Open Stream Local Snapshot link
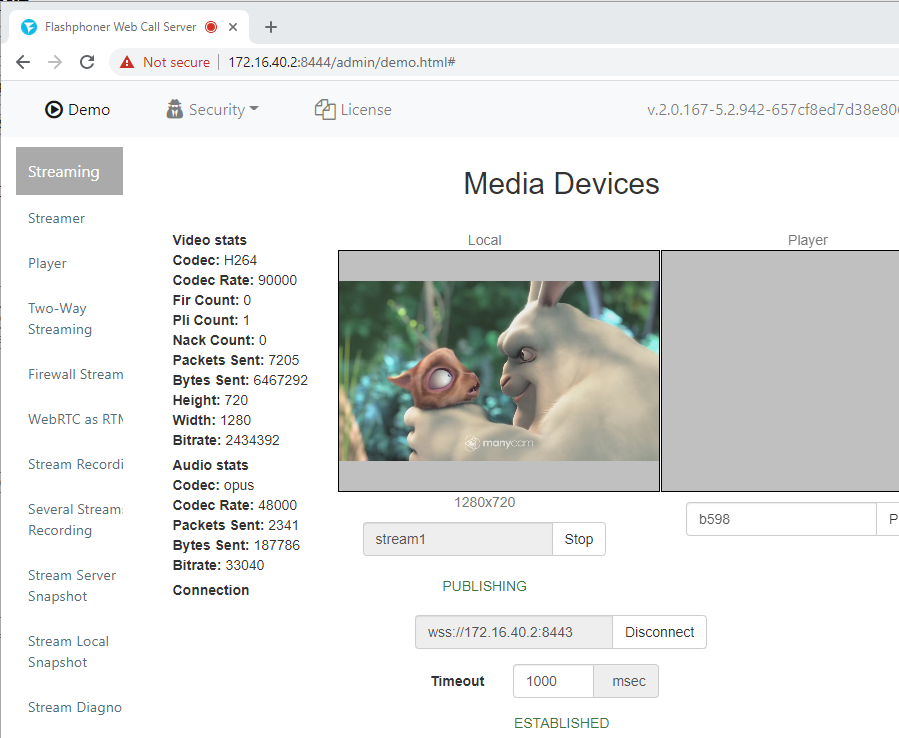Screen dimensions: 899x738 point(68,651)
